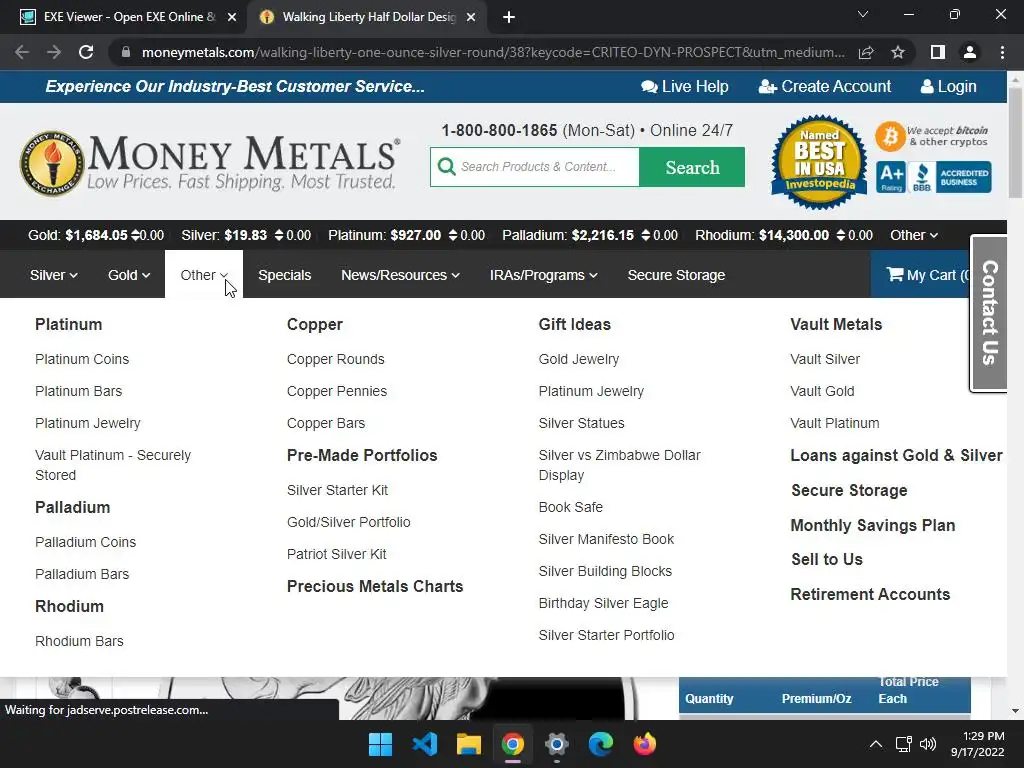The width and height of the screenshot is (1024, 768).
Task: Click Chrome icon in taskbar
Action: (x=513, y=744)
